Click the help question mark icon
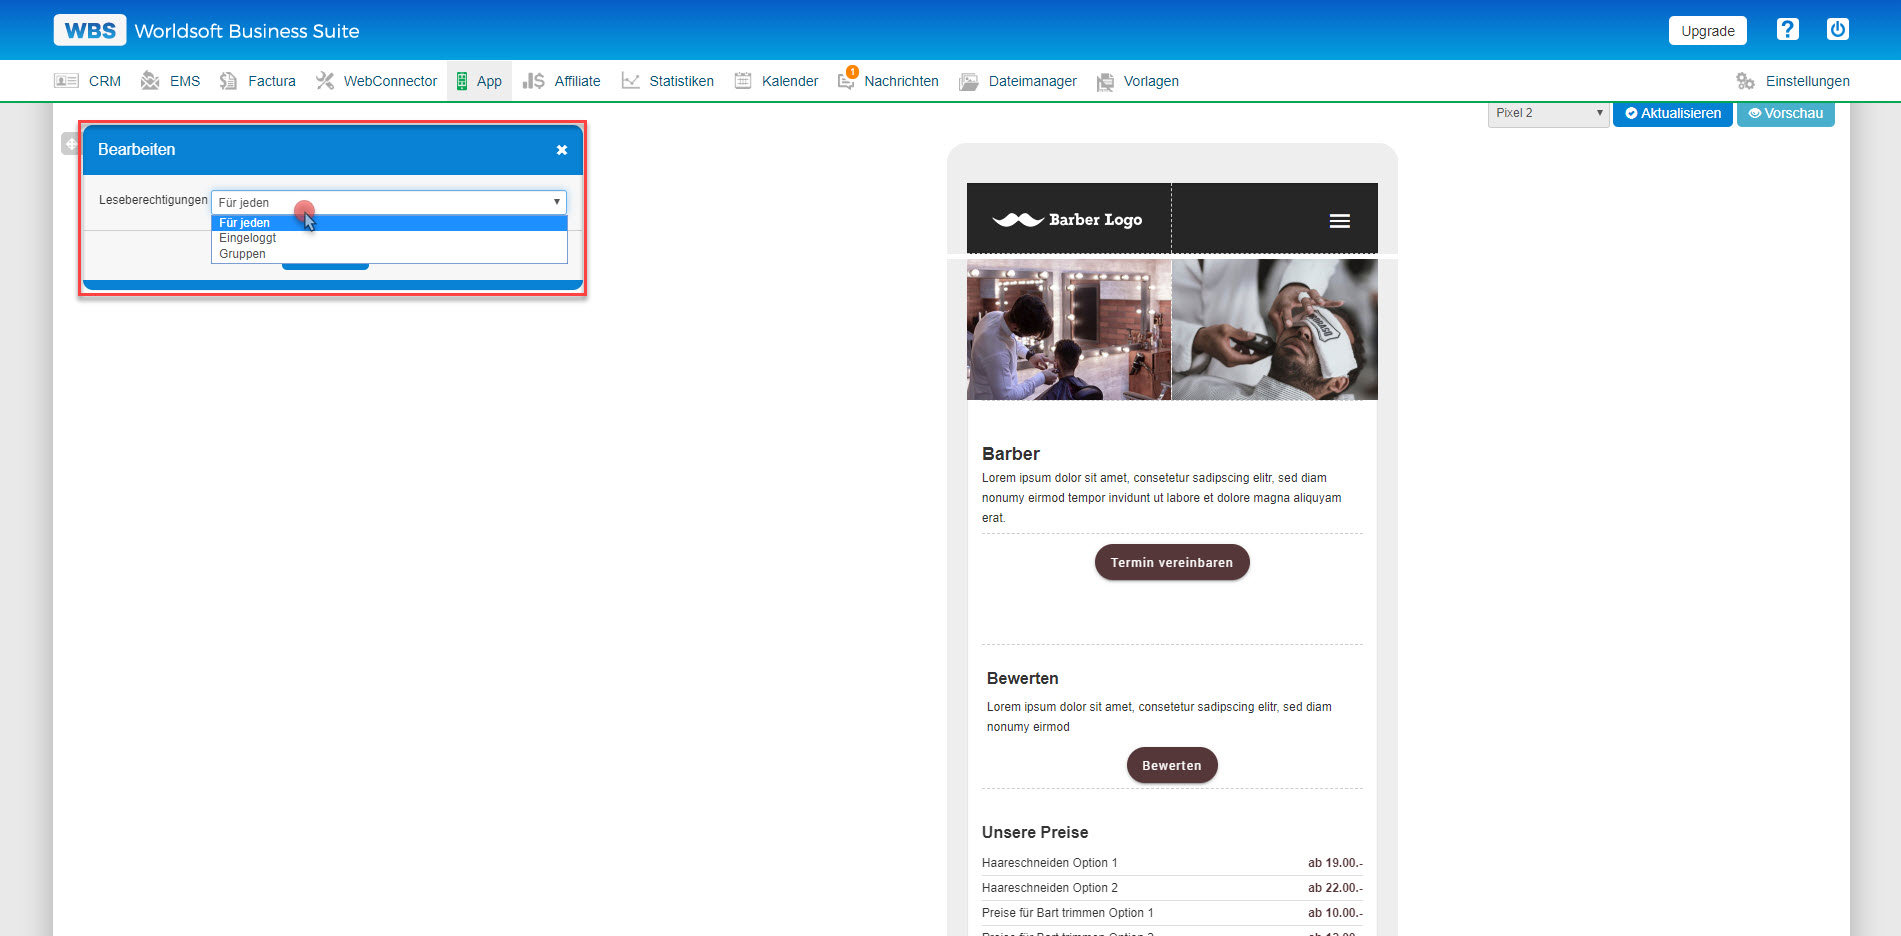This screenshot has height=936, width=1901. tap(1787, 30)
